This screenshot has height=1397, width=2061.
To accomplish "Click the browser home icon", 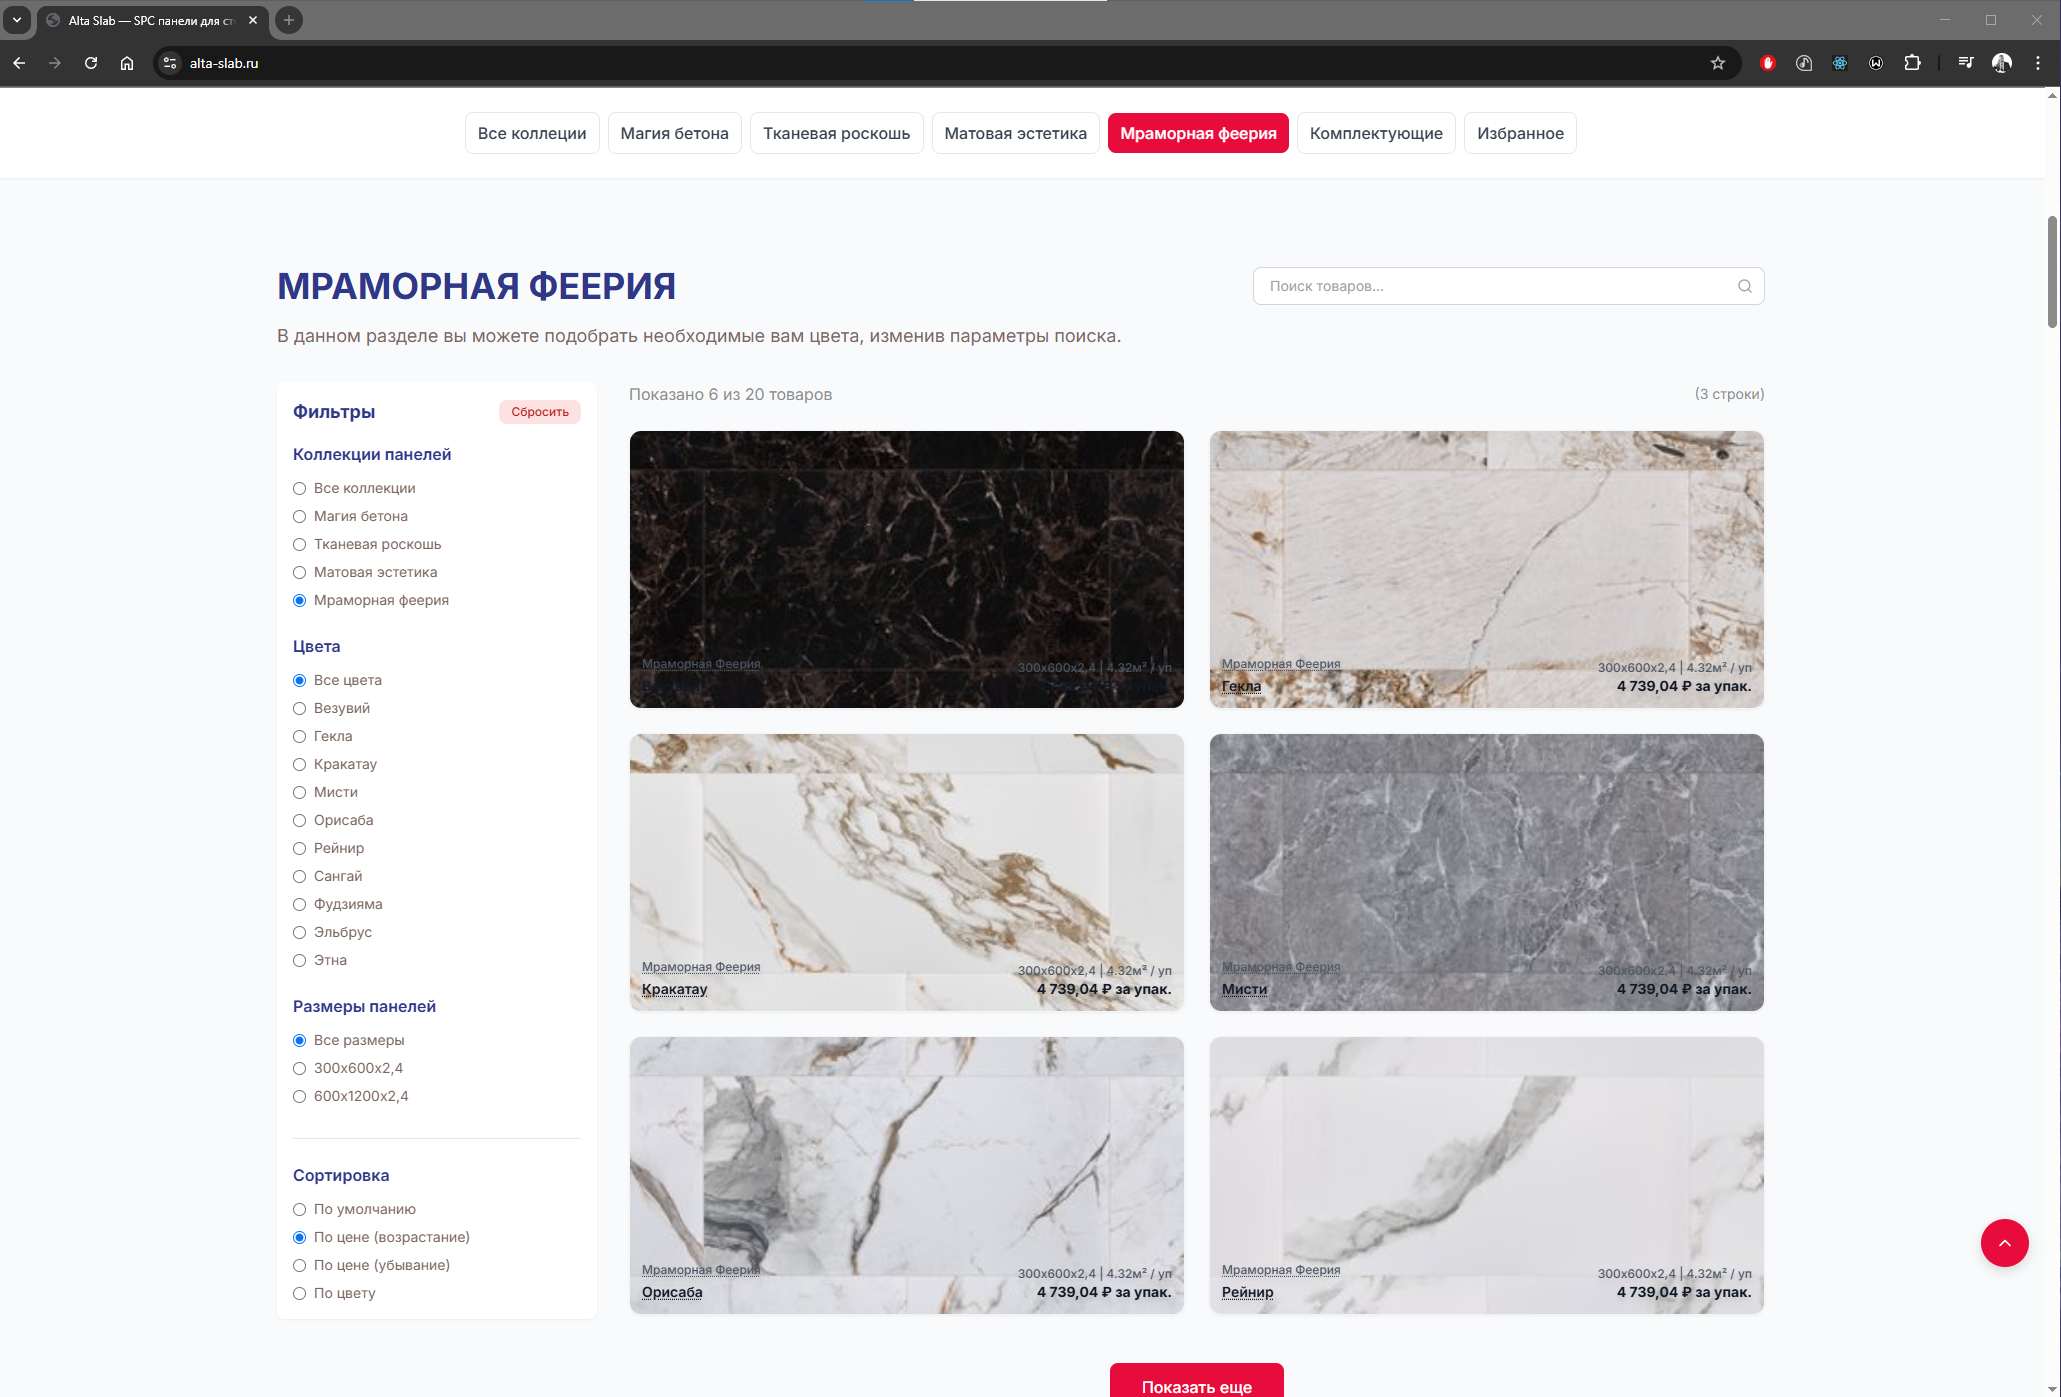I will tap(127, 63).
